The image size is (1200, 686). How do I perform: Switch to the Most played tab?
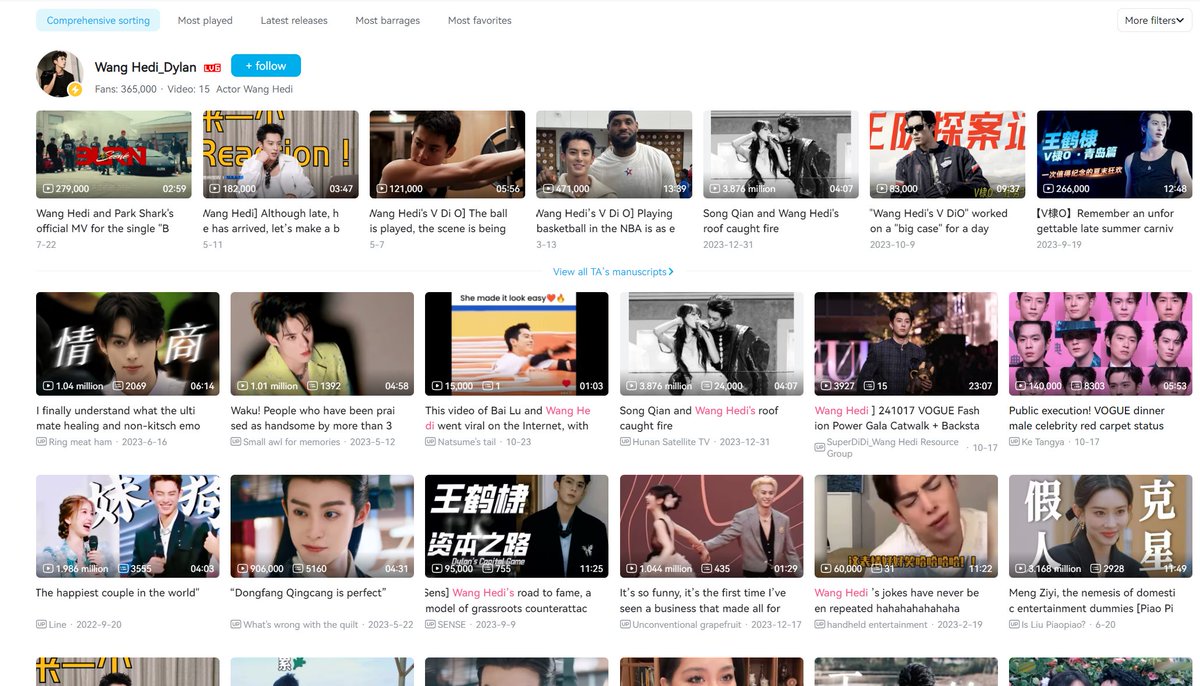(204, 19)
